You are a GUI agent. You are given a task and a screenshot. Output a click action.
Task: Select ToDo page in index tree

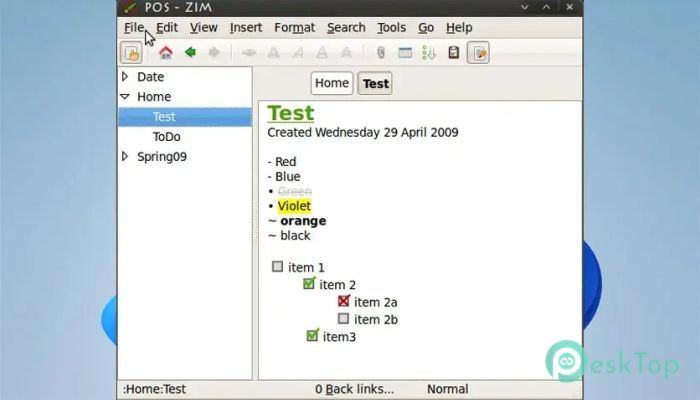167,137
